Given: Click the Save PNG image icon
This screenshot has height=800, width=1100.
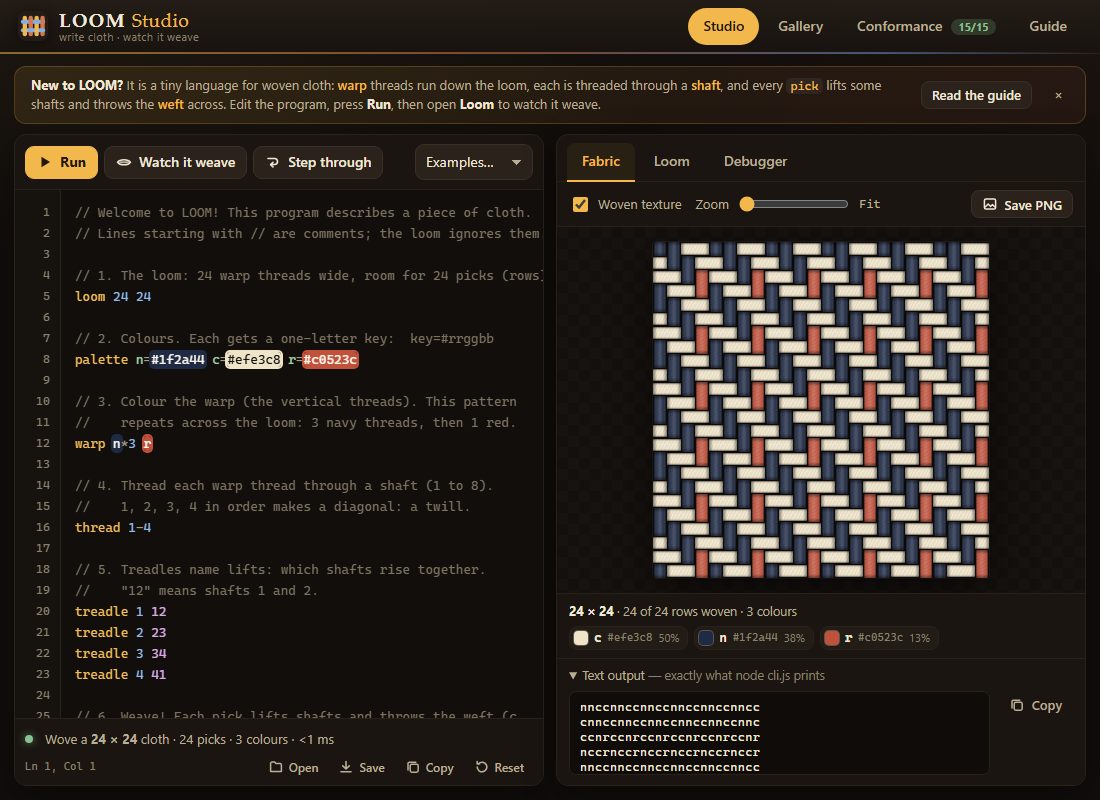Looking at the screenshot, I should 990,204.
